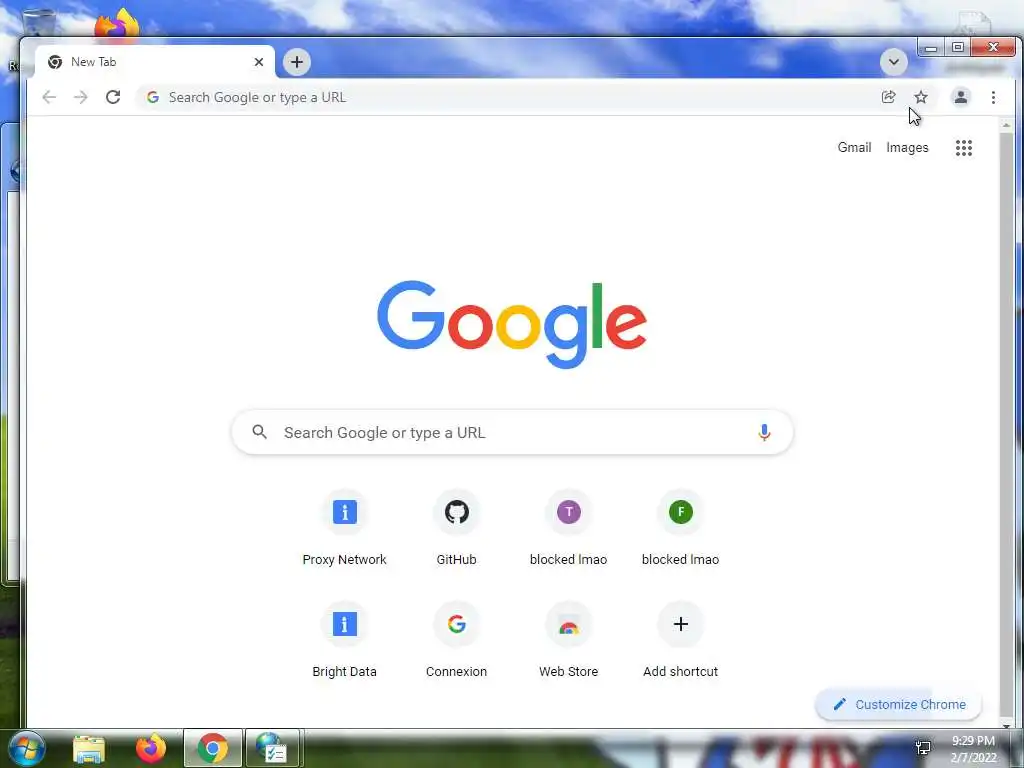The height and width of the screenshot is (768, 1024).
Task: Bookmark this tab with the star icon
Action: (x=921, y=97)
